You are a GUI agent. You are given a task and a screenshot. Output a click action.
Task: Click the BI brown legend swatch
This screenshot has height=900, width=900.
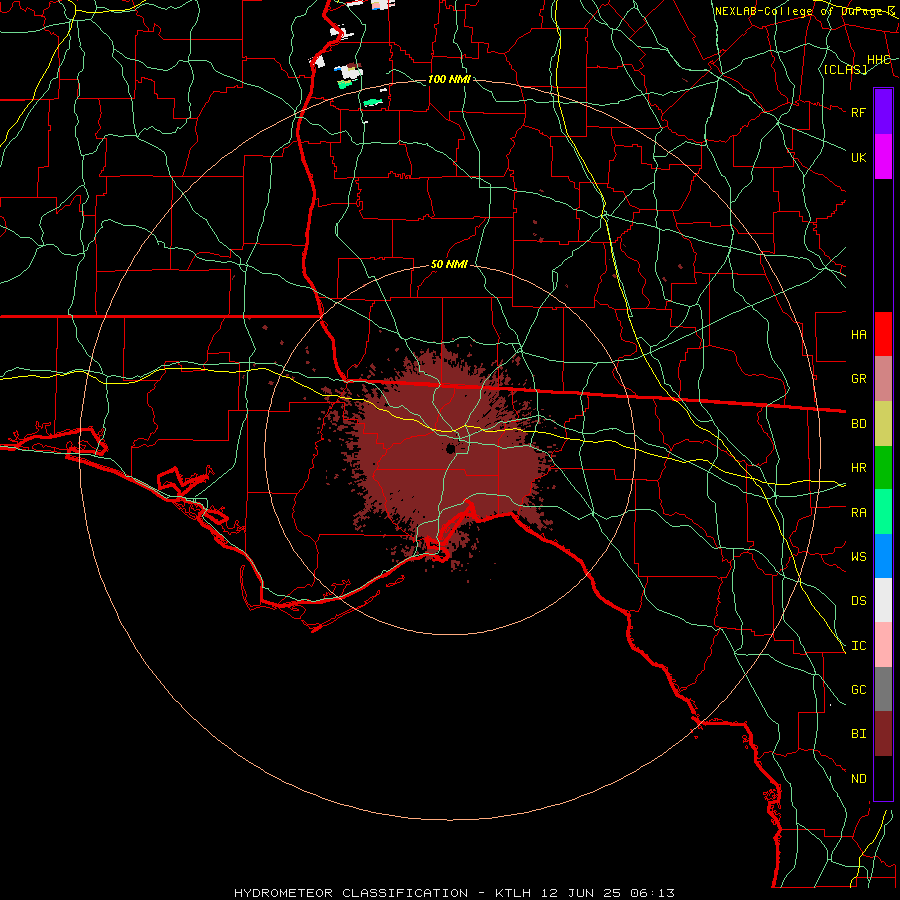point(883,734)
